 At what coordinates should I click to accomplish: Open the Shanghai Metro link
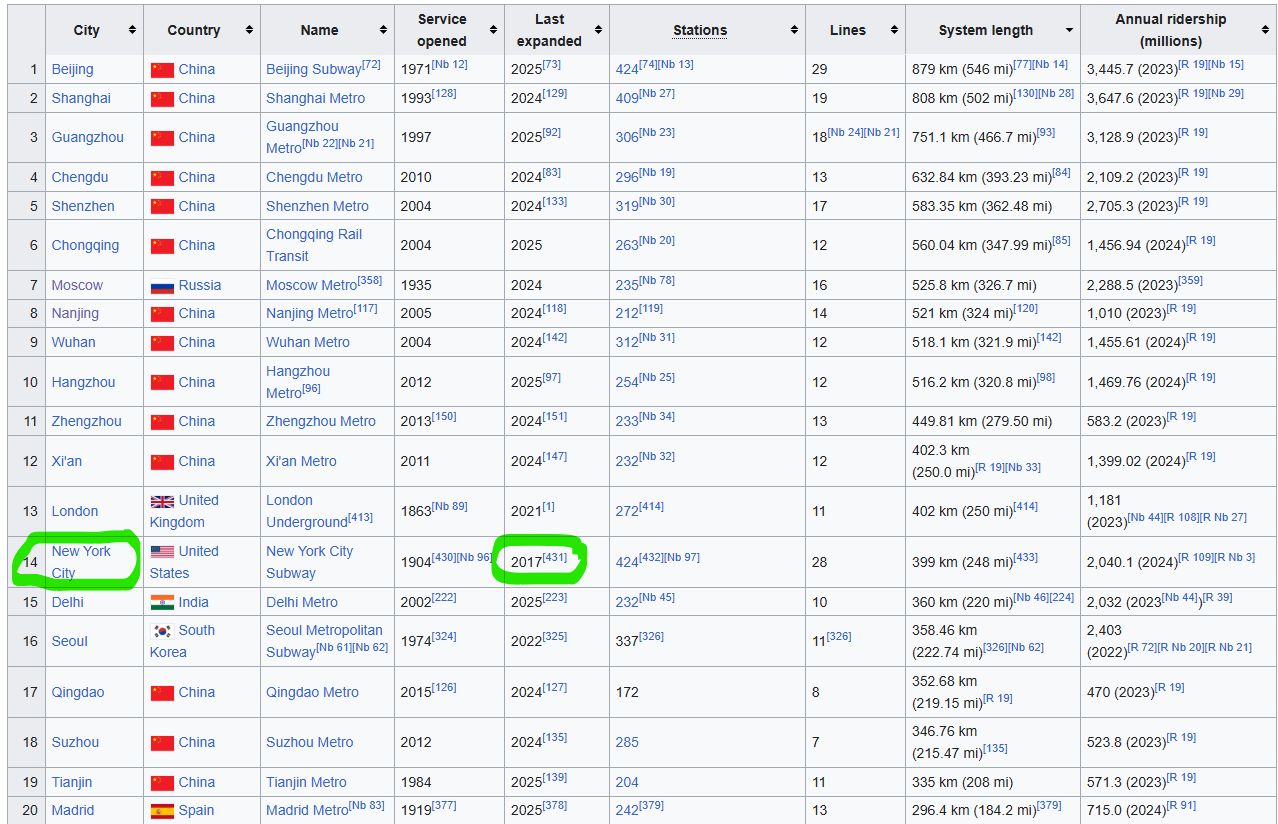click(315, 98)
